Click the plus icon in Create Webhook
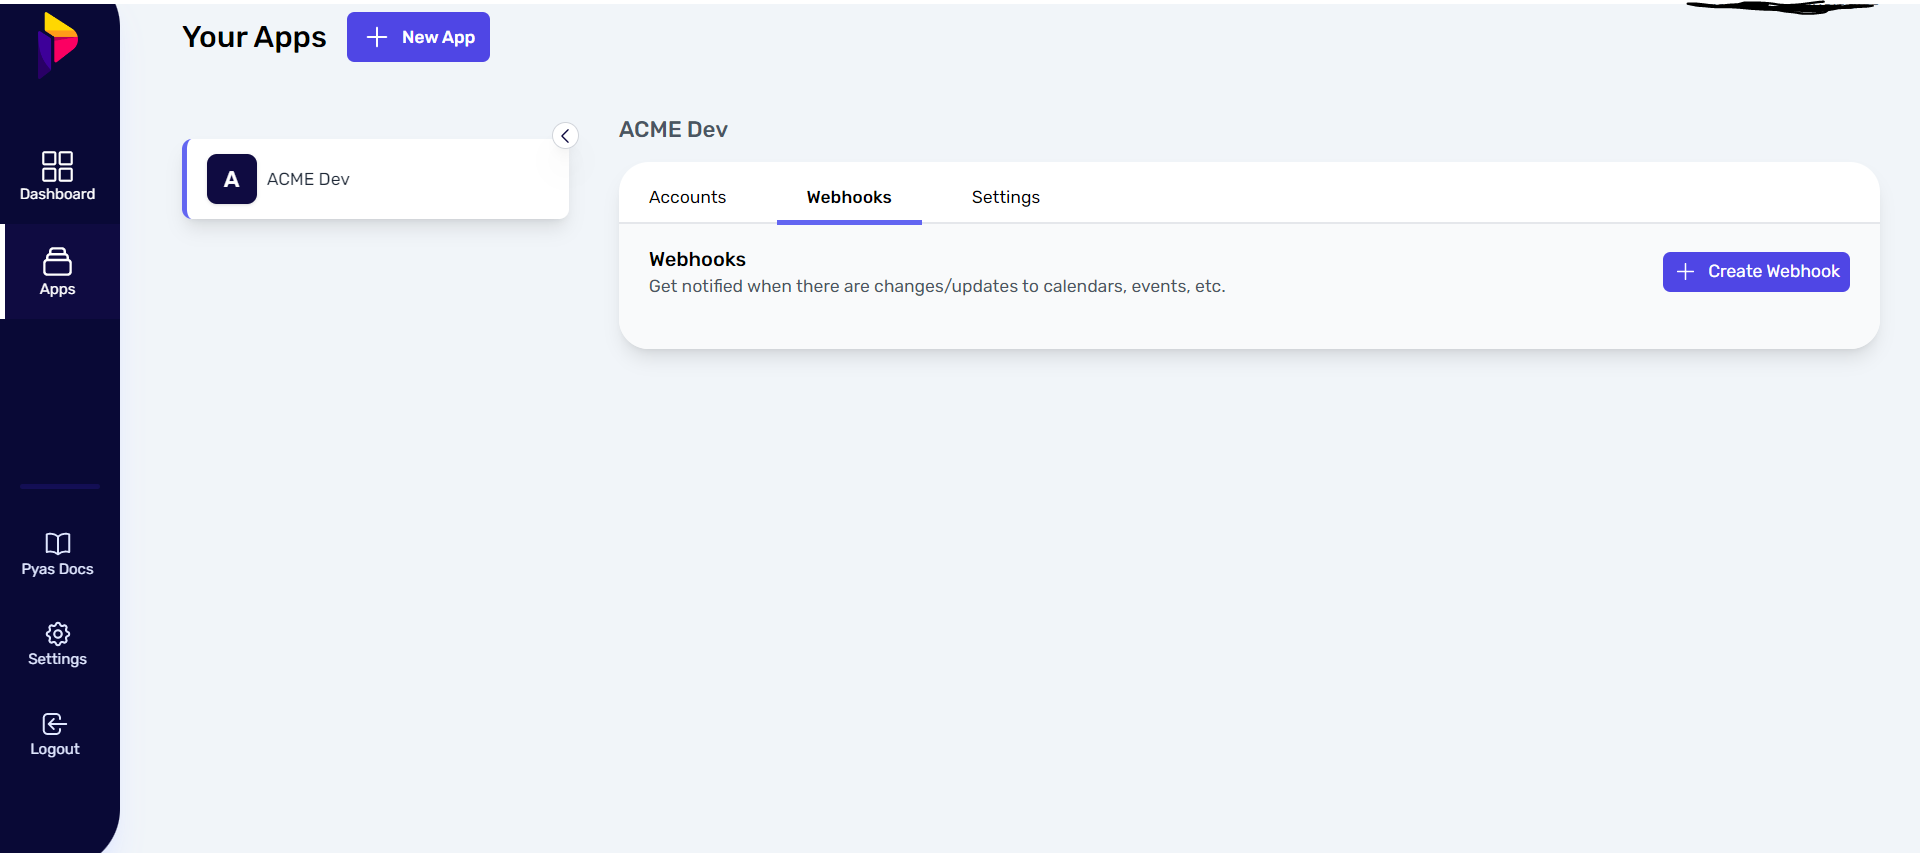Image resolution: width=1920 pixels, height=853 pixels. pyautogui.click(x=1685, y=272)
